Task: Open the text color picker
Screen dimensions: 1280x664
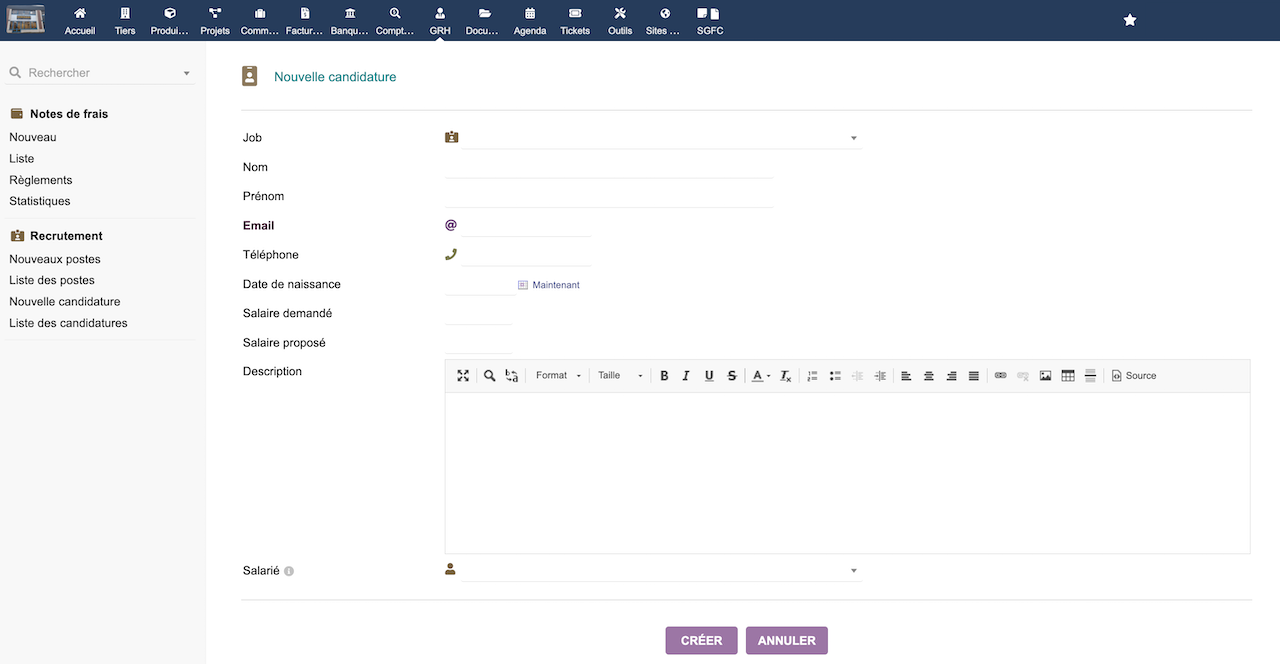Action: pyautogui.click(x=761, y=376)
